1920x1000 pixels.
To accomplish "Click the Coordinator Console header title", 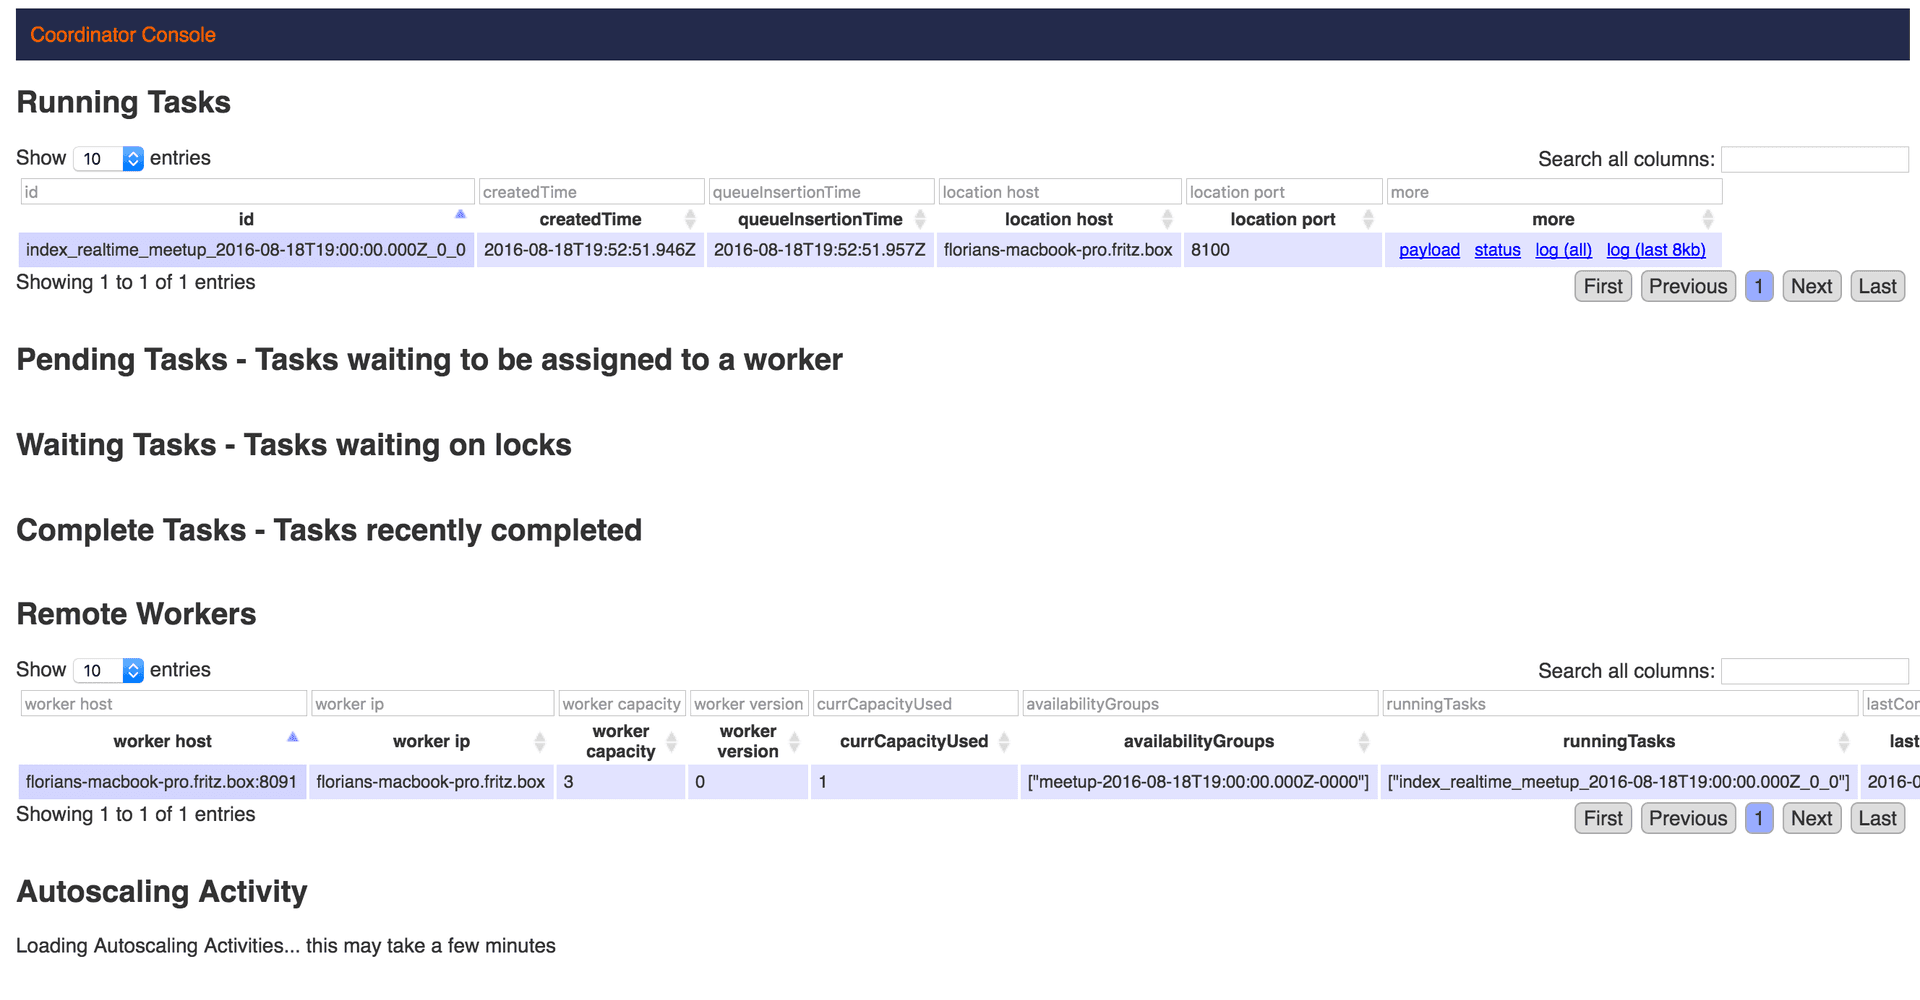I will tap(123, 35).
